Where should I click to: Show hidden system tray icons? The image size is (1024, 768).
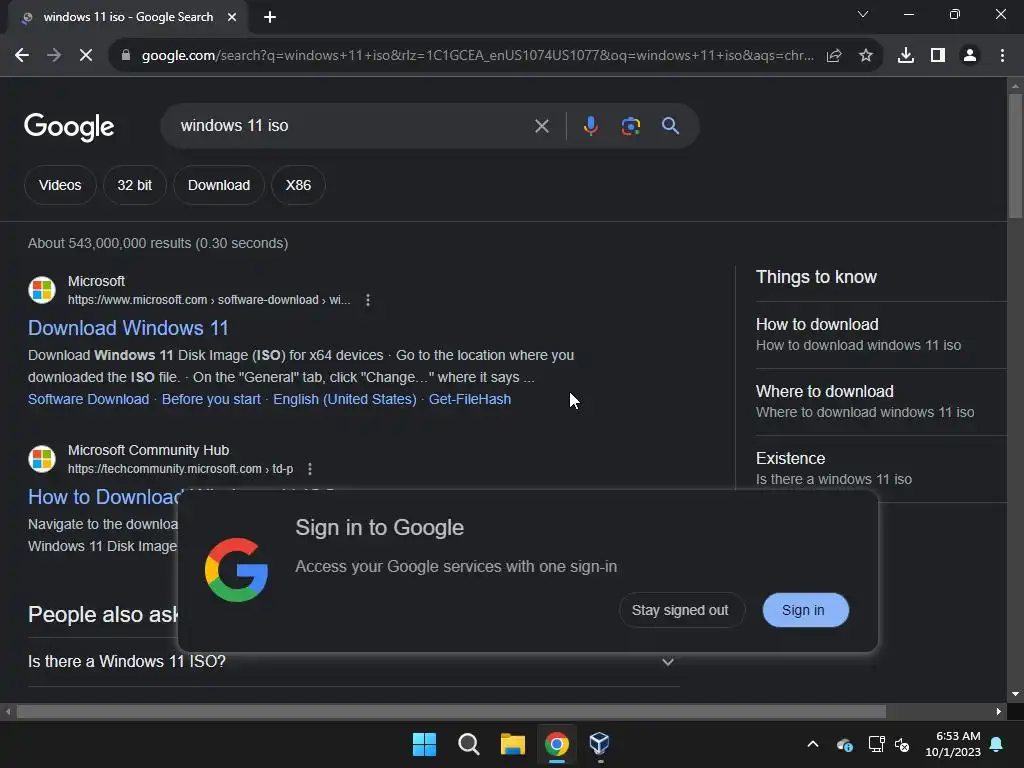click(x=813, y=744)
